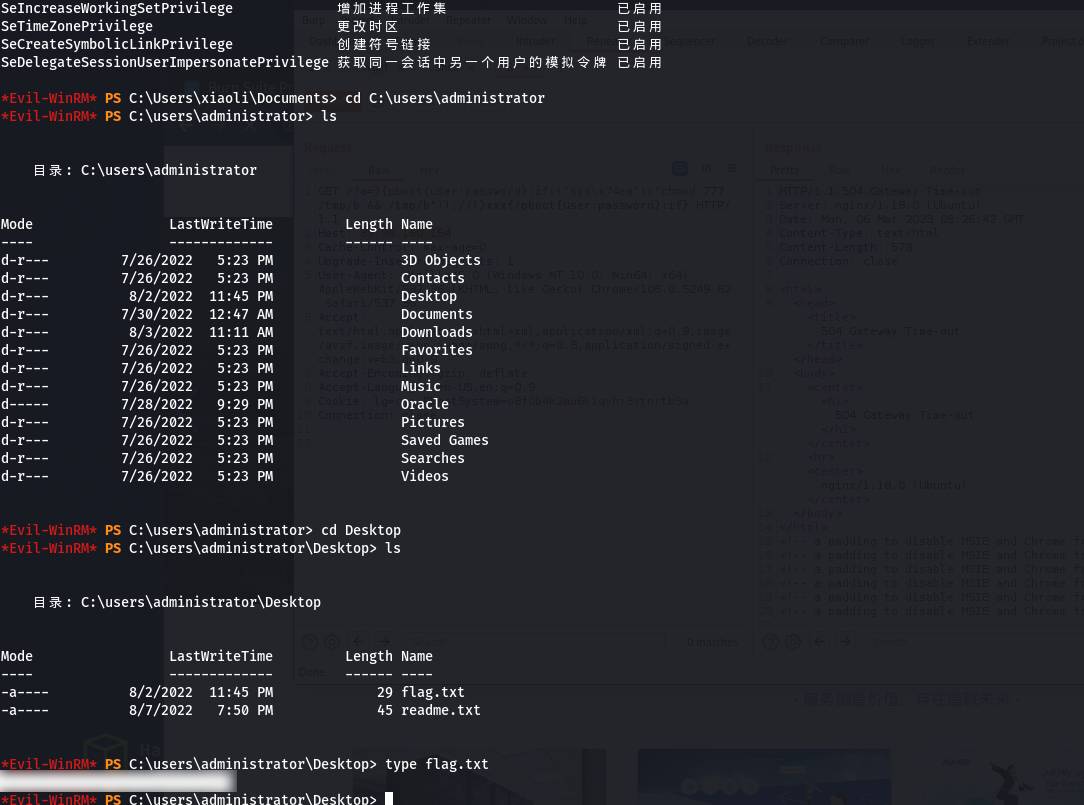Click the Links directory entry

pos(420,368)
